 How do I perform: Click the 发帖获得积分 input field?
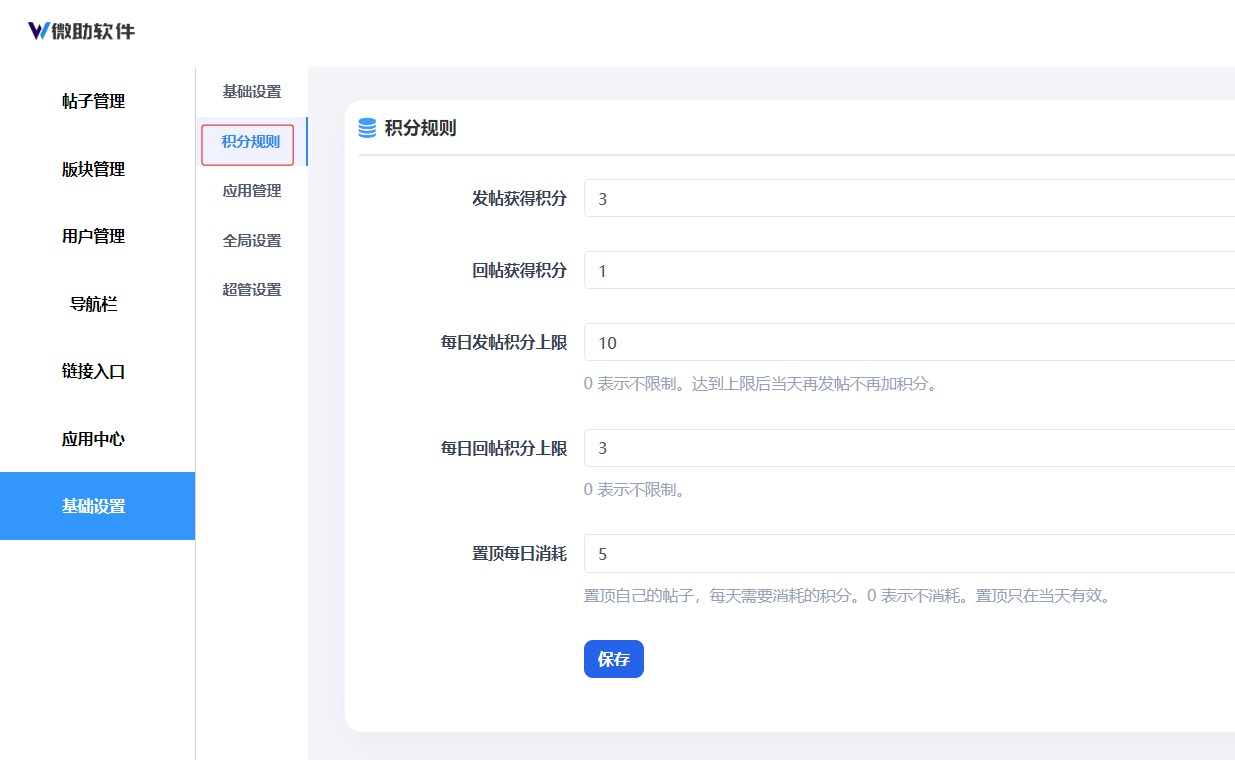tap(909, 198)
